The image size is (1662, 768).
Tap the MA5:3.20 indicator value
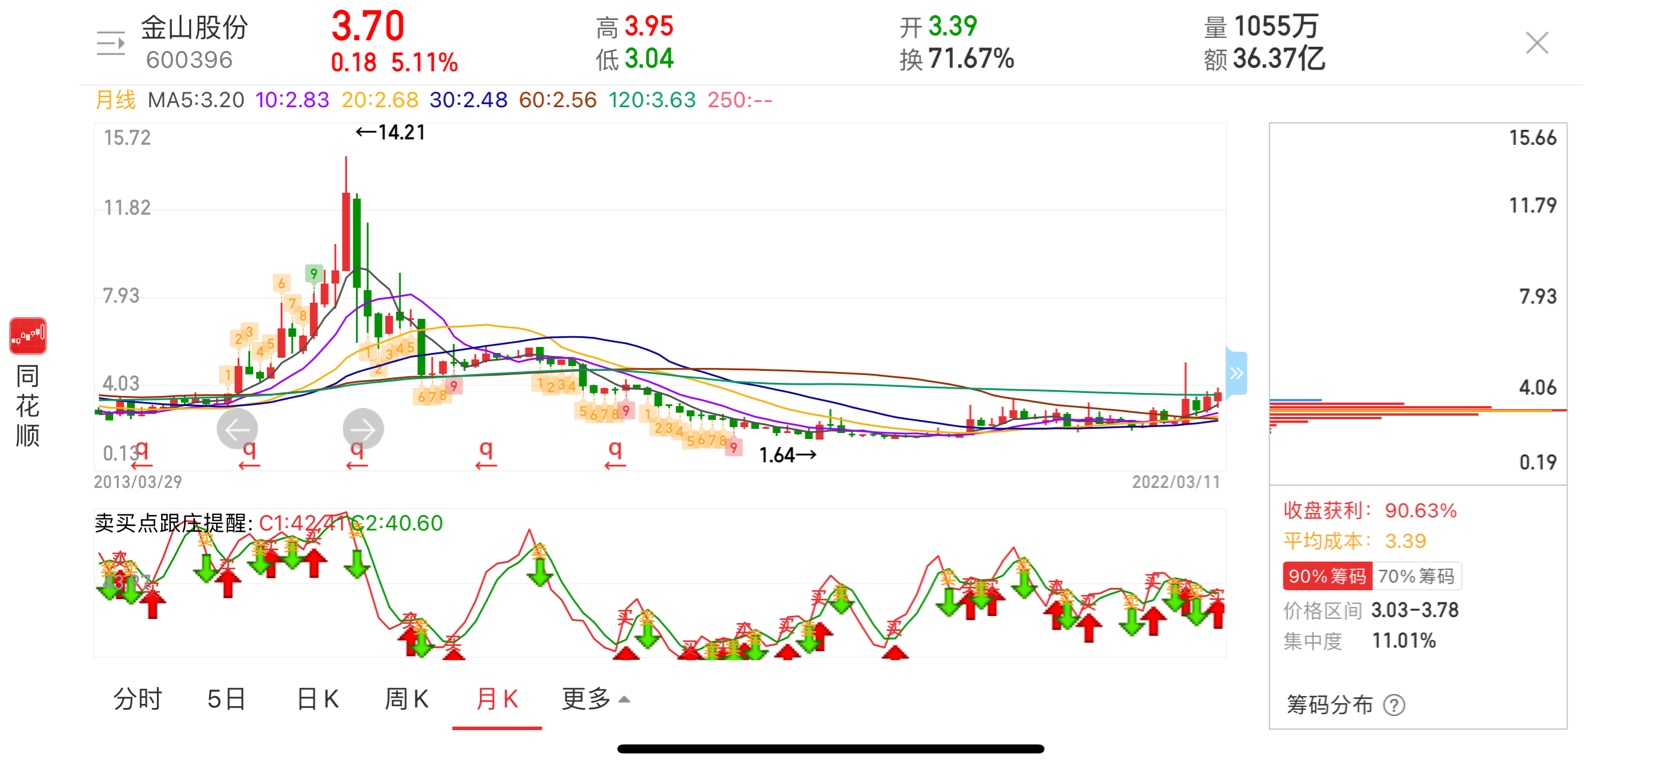196,100
